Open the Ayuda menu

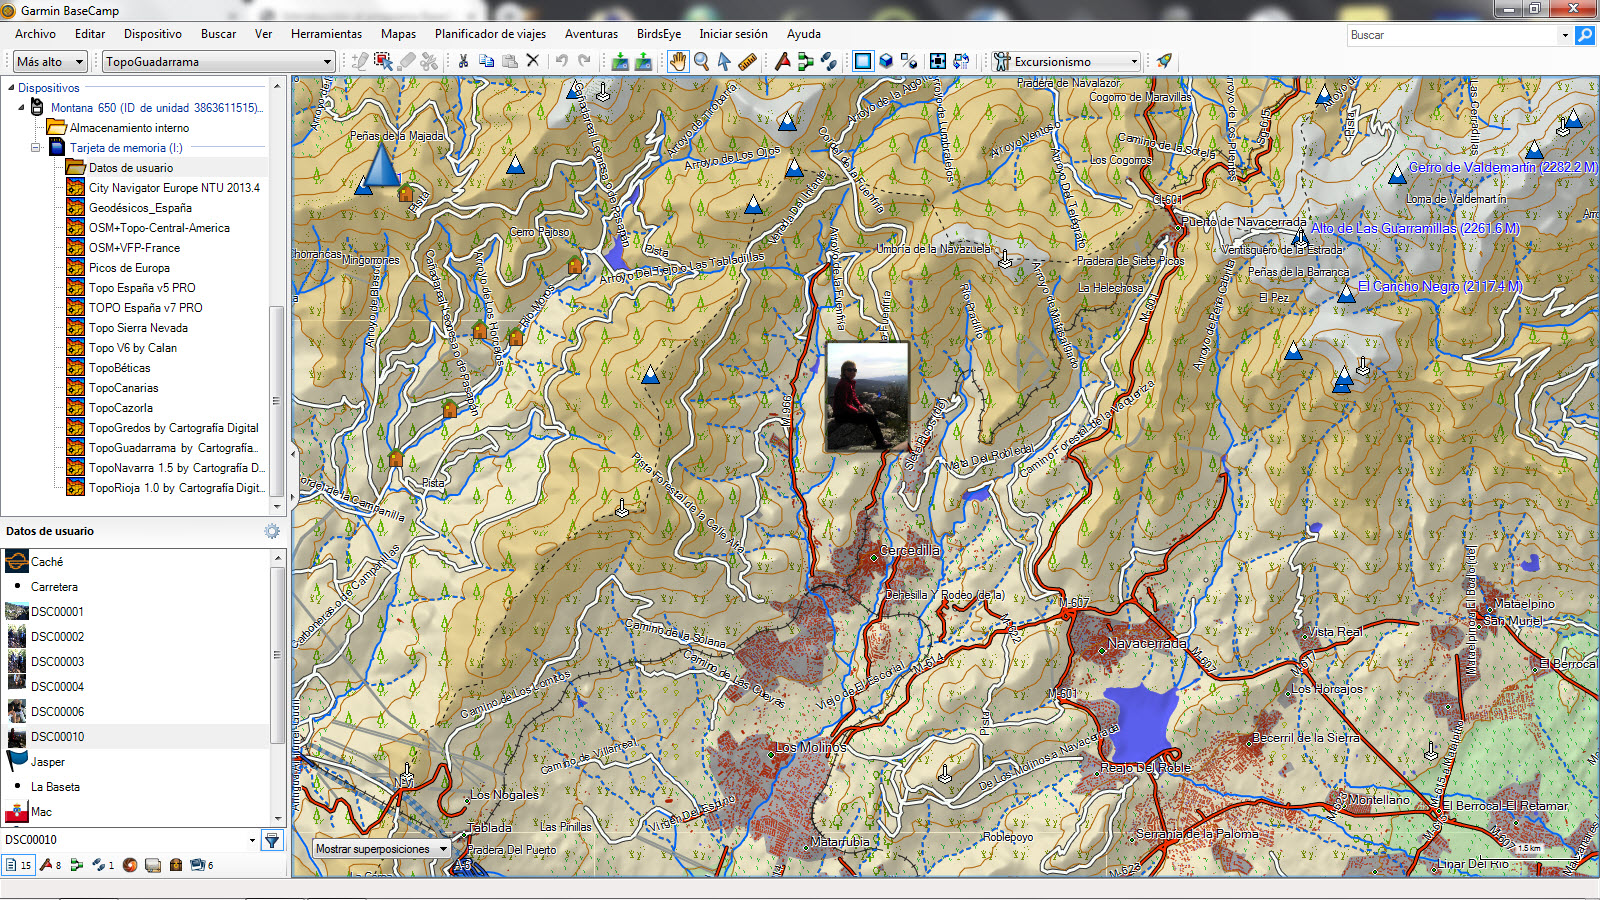click(803, 34)
